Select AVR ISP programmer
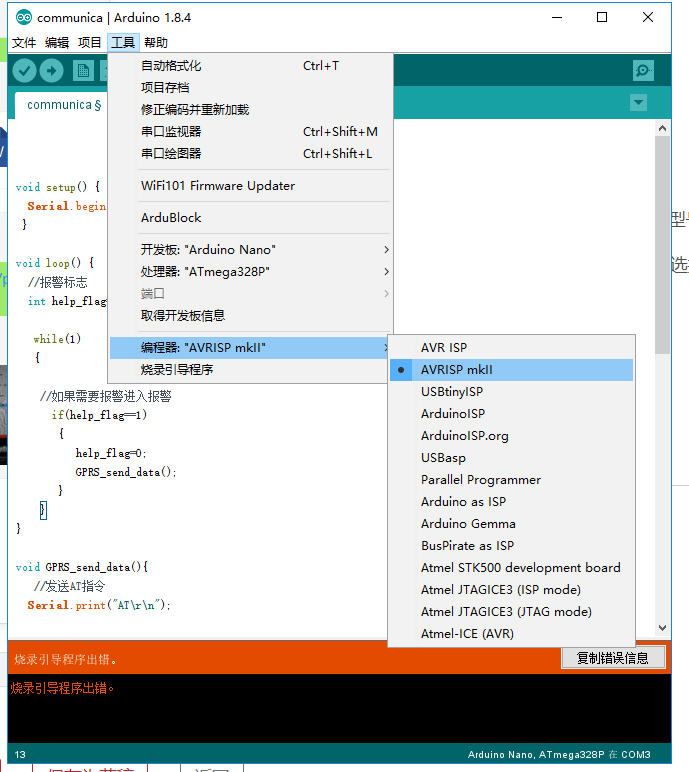The width and height of the screenshot is (689, 772). click(x=511, y=348)
